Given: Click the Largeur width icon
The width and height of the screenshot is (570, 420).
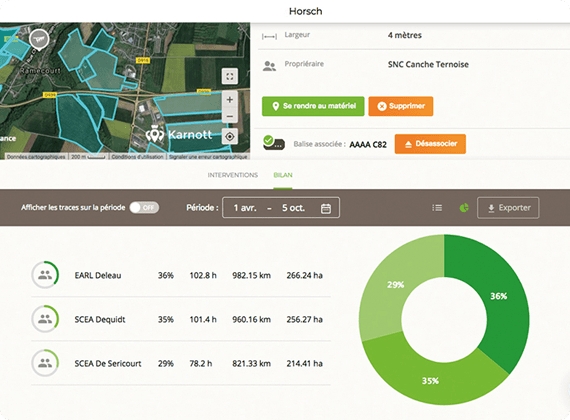Looking at the screenshot, I should click(269, 36).
